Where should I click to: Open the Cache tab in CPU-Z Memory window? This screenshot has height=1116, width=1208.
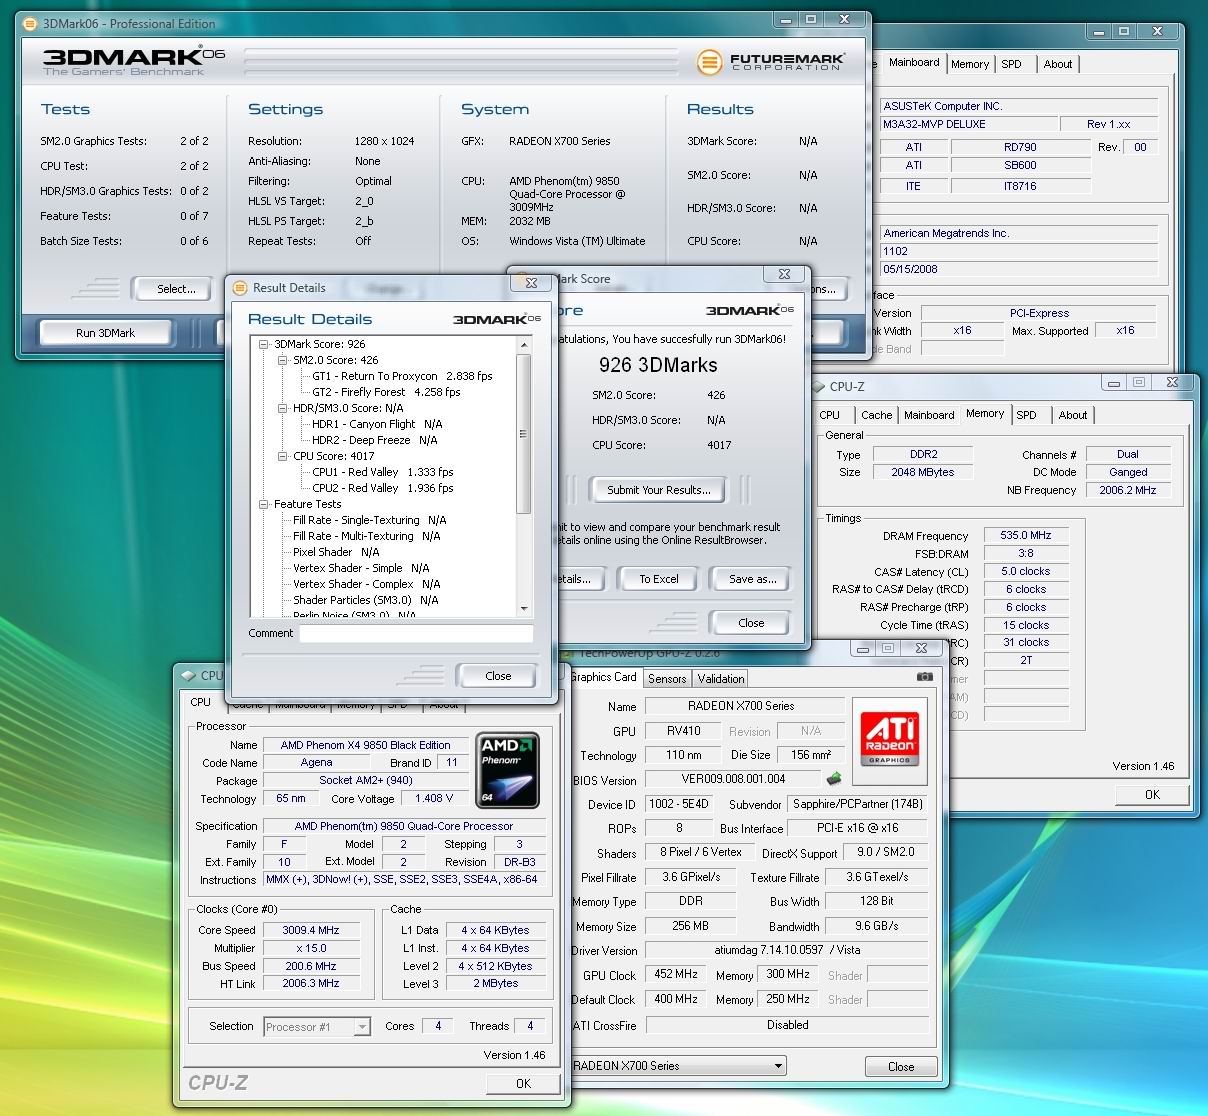point(876,415)
